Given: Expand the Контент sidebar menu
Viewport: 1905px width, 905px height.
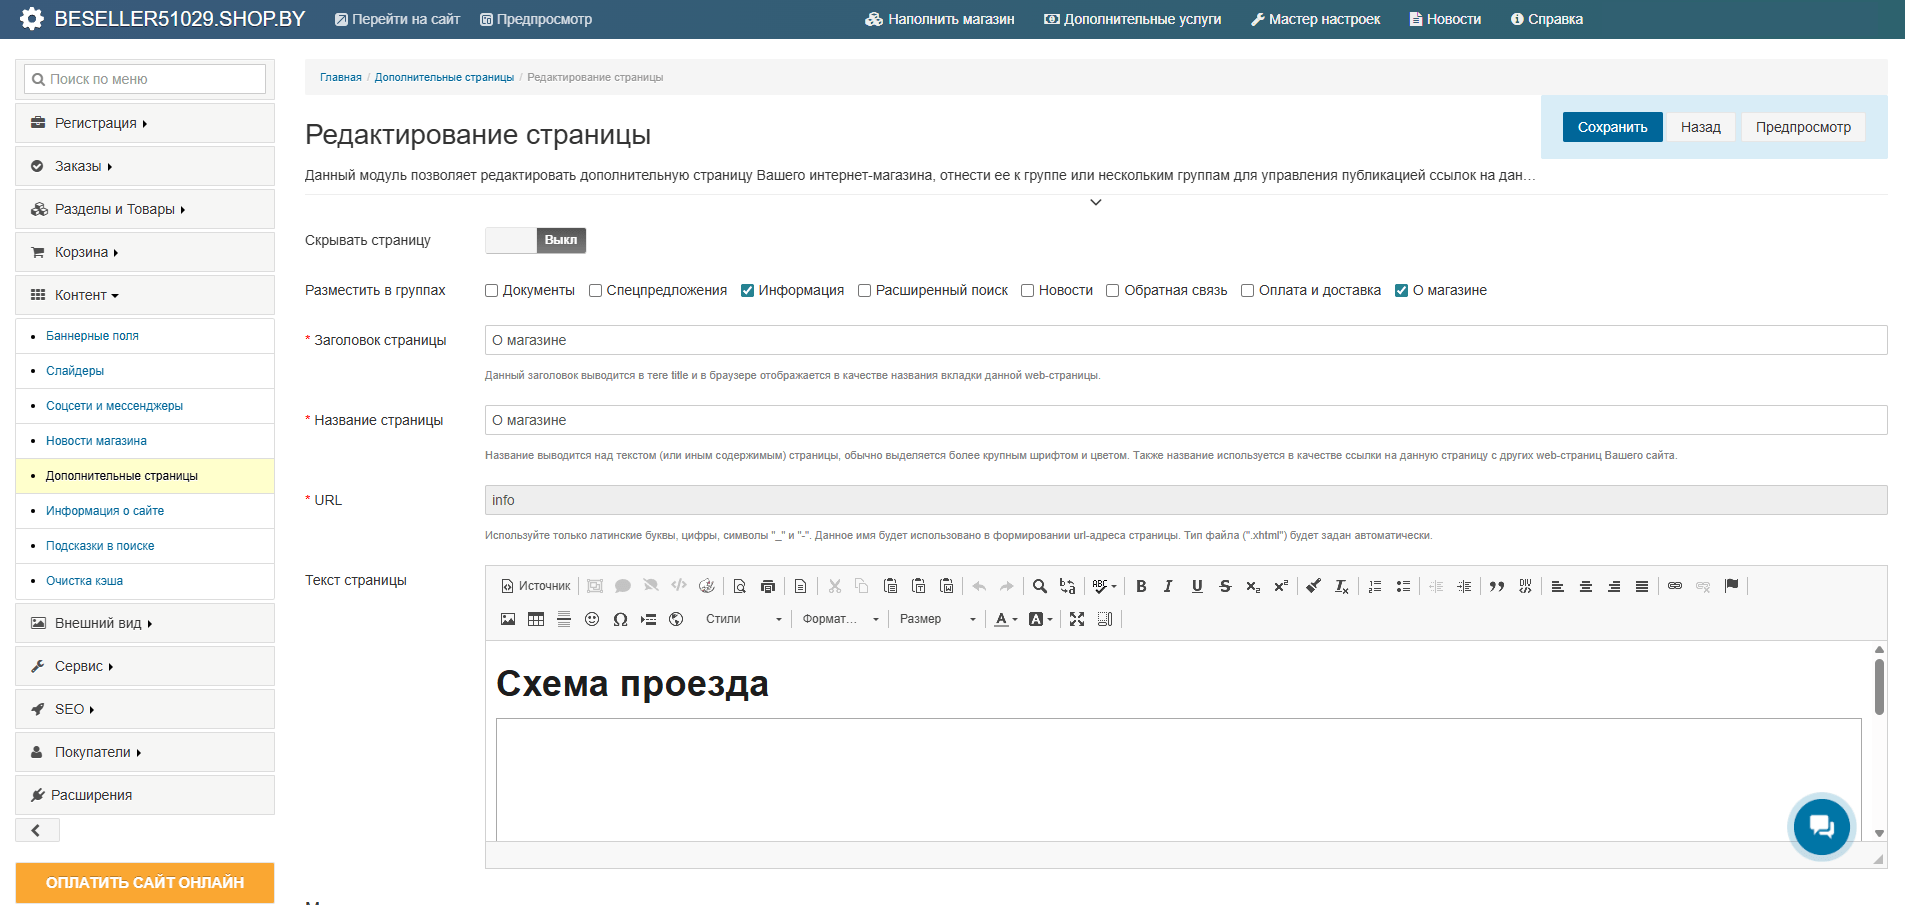Looking at the screenshot, I should (x=85, y=294).
